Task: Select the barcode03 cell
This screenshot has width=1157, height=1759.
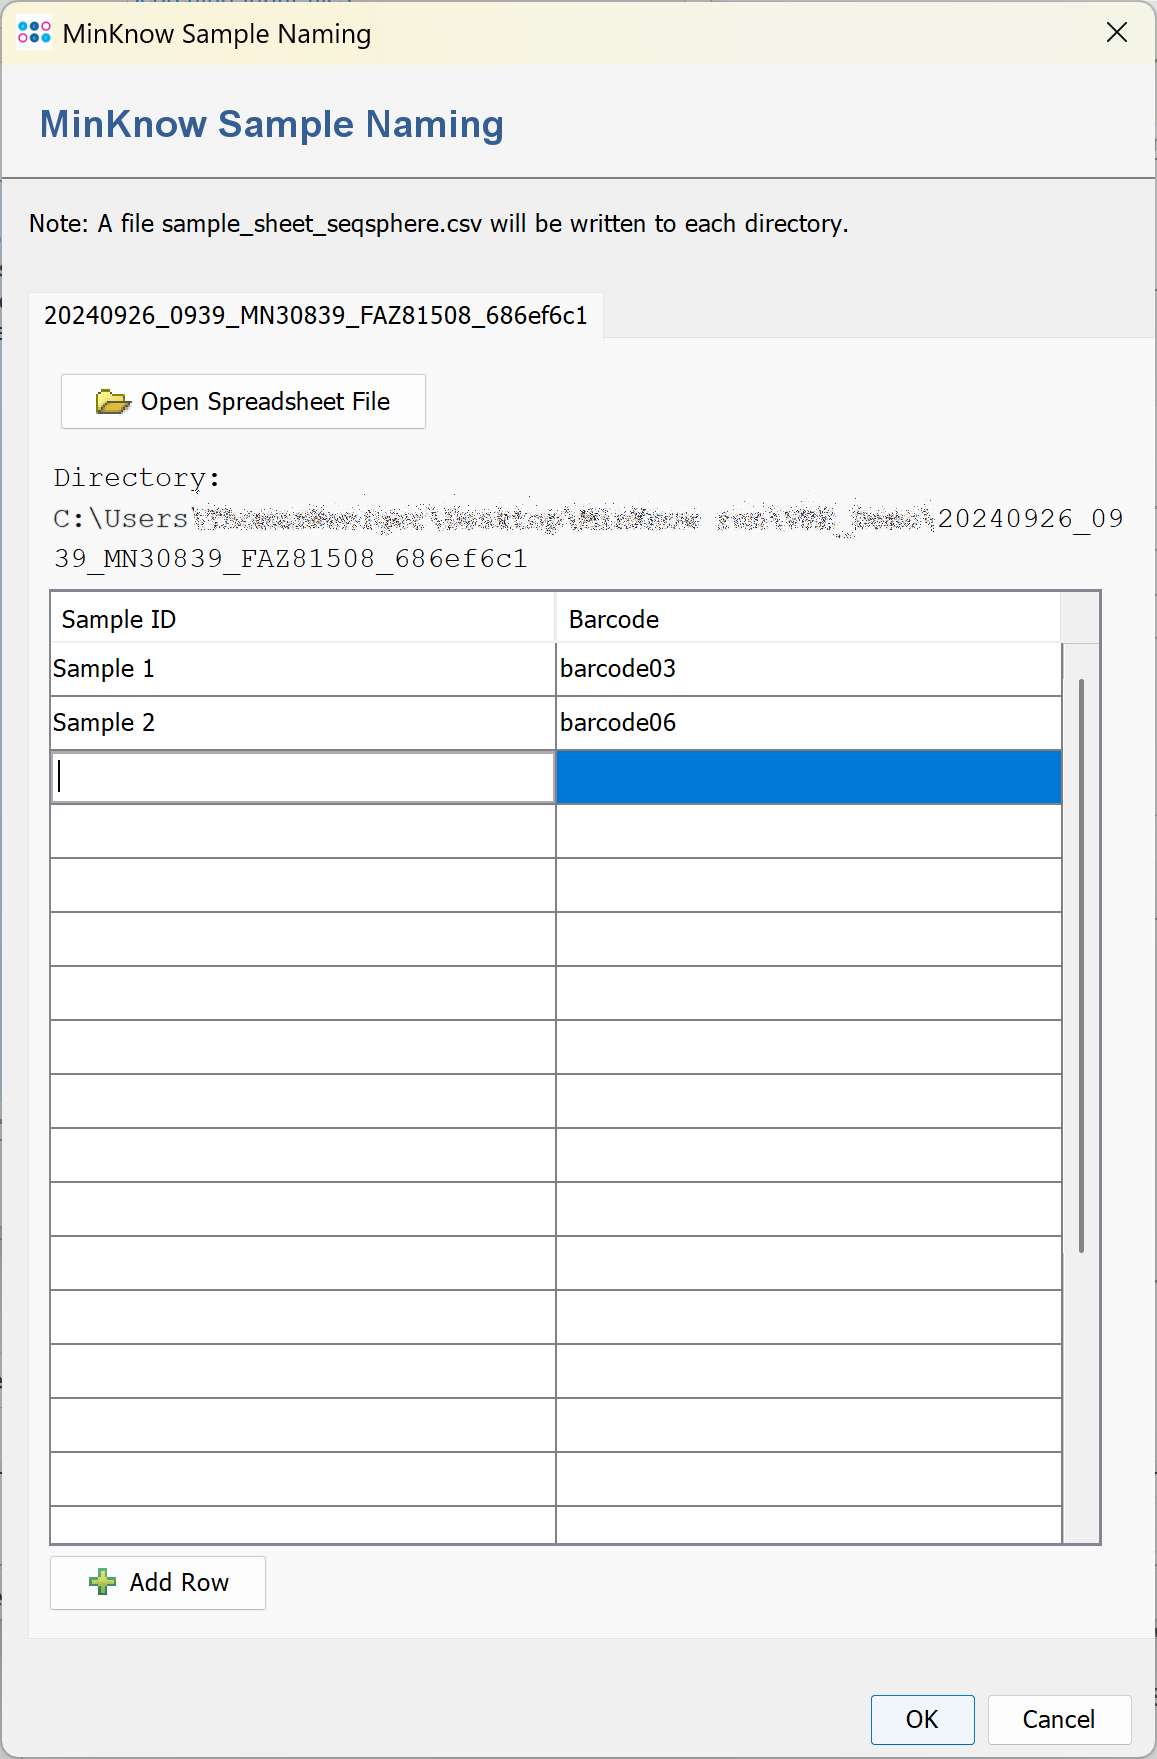Action: click(808, 669)
